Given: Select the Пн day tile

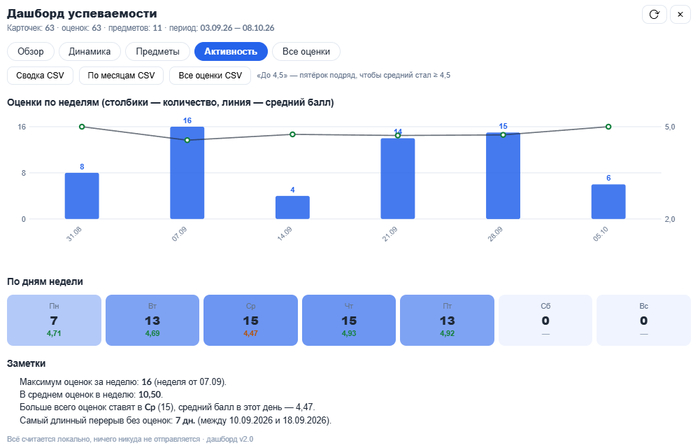Looking at the screenshot, I should click(x=54, y=320).
